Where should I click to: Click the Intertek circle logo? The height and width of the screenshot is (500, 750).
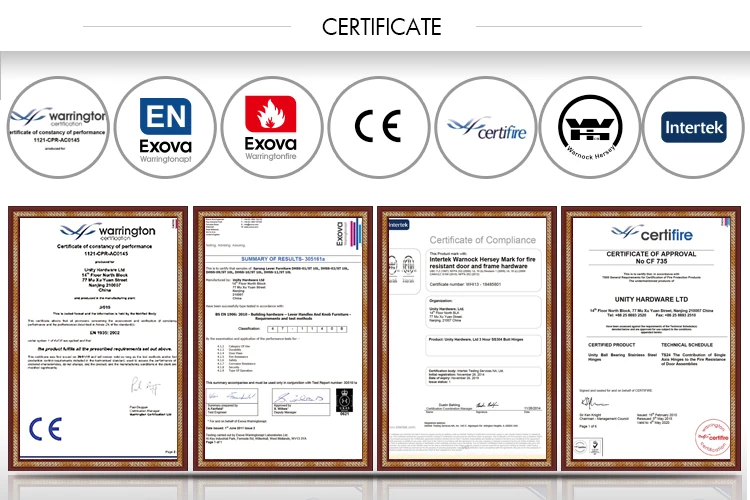[694, 126]
